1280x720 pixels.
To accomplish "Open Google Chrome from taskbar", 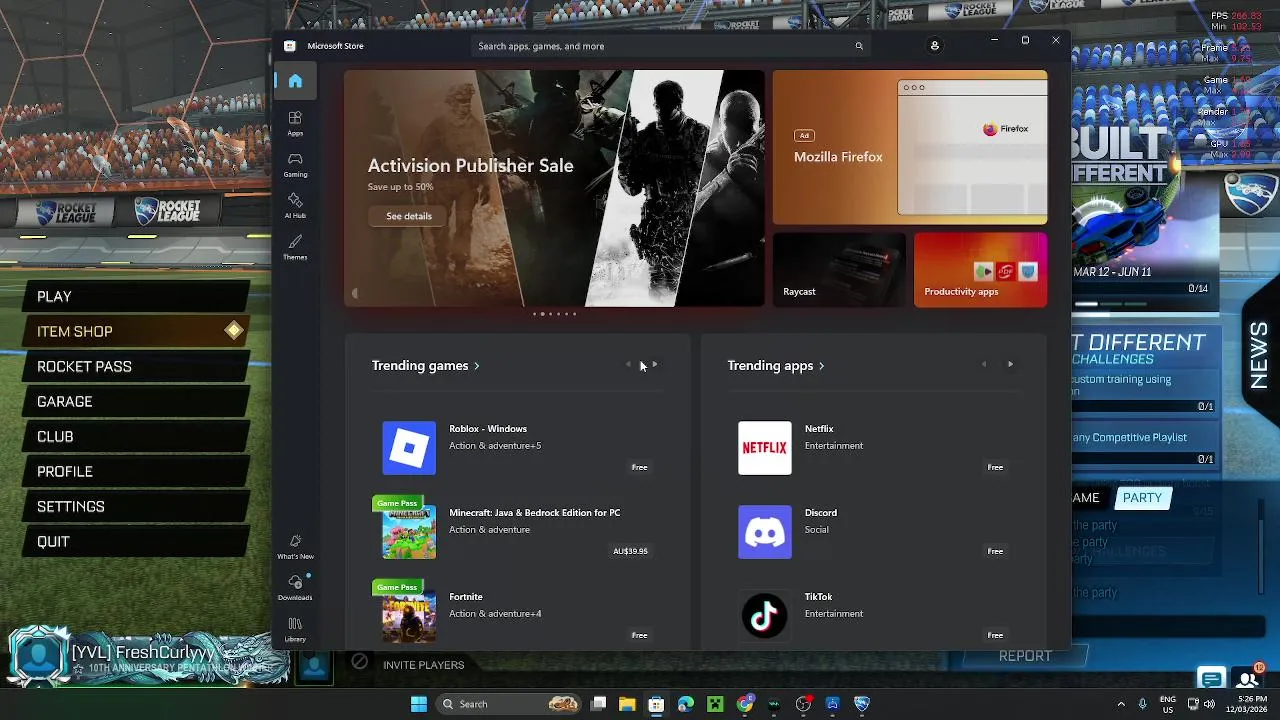I will (x=745, y=704).
